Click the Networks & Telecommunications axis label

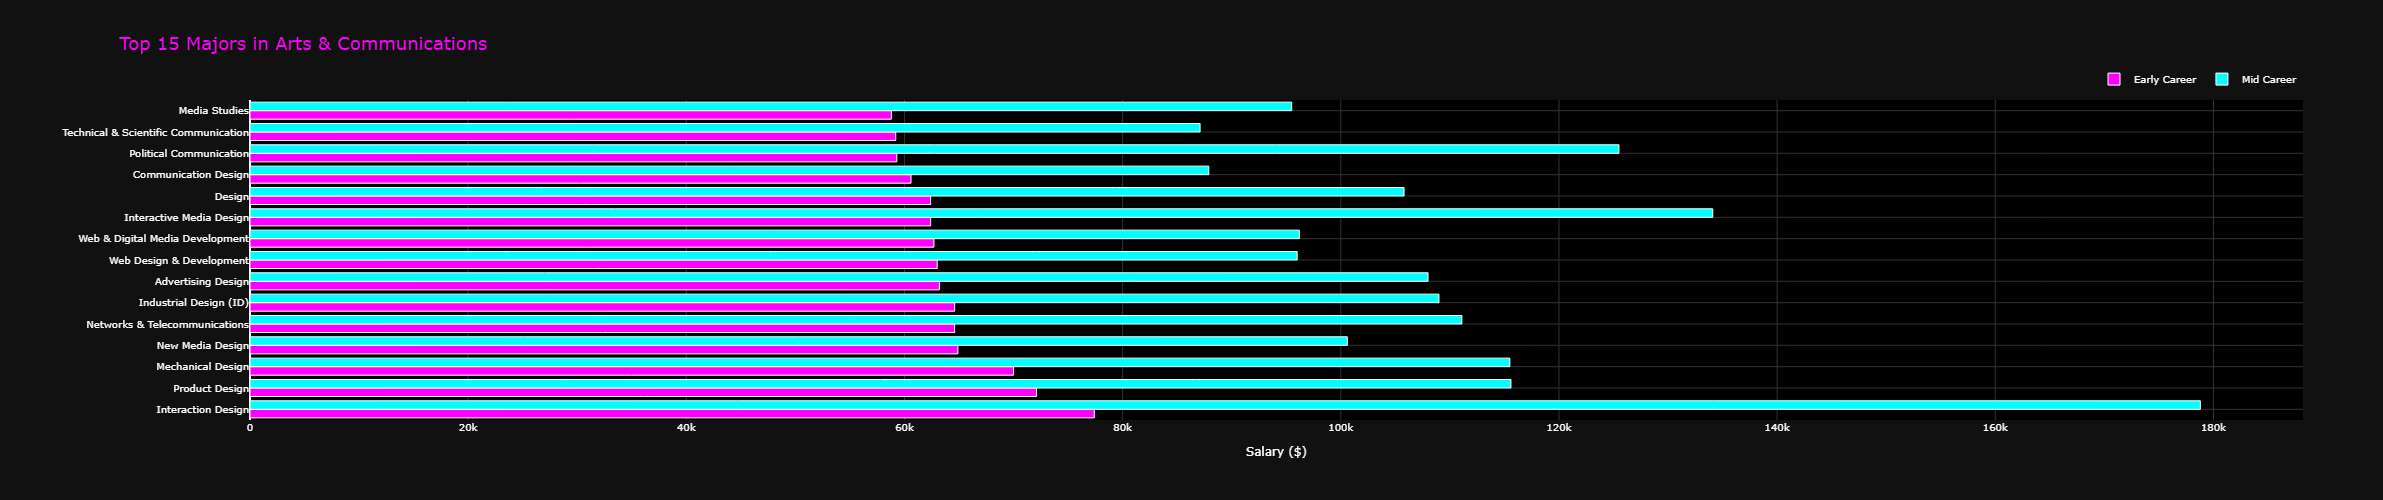(167, 325)
